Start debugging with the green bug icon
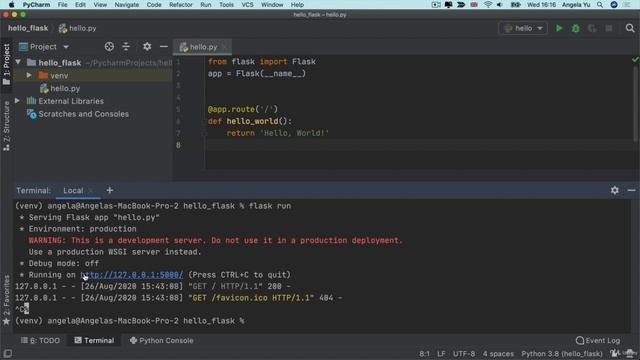The width and height of the screenshot is (640, 360). 576,28
